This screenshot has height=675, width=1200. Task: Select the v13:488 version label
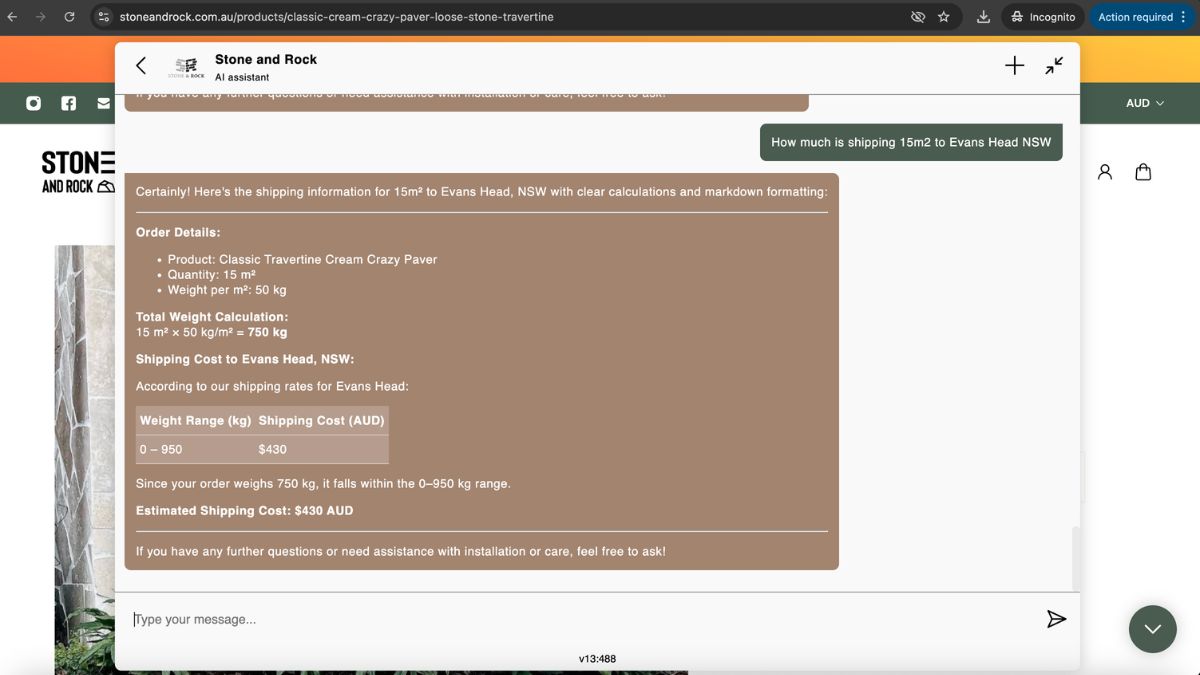(597, 659)
